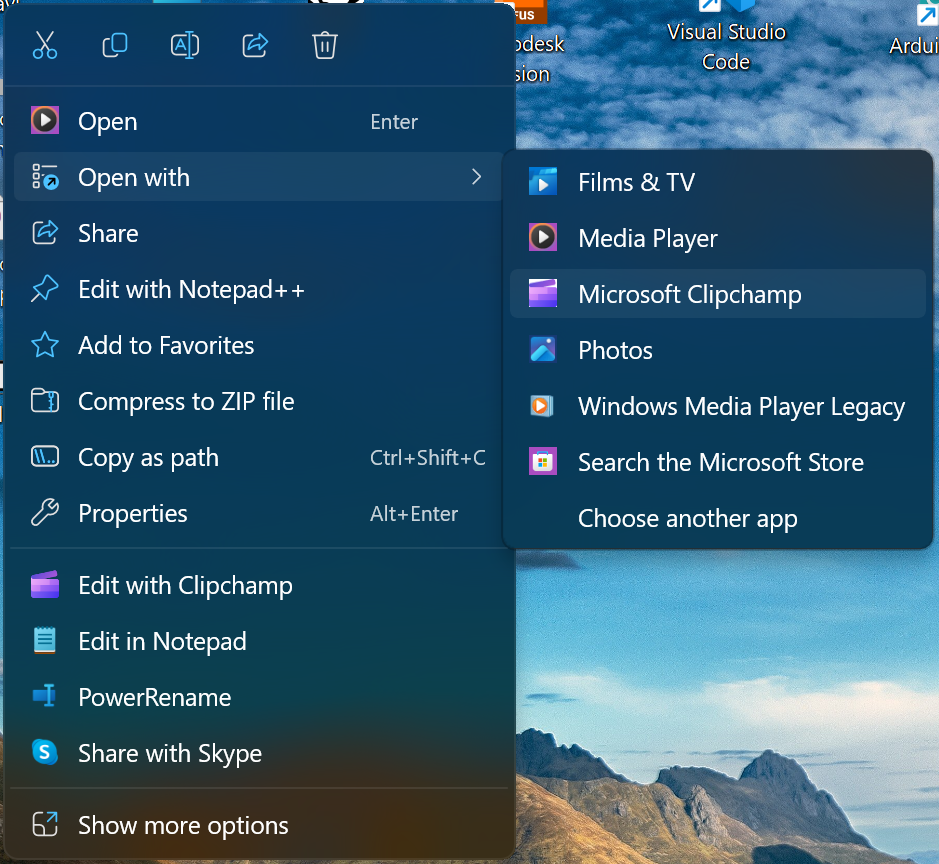Screen dimensions: 939x864
Task: Click the Ctrl+Shift+C shortcut text
Action: 428,458
